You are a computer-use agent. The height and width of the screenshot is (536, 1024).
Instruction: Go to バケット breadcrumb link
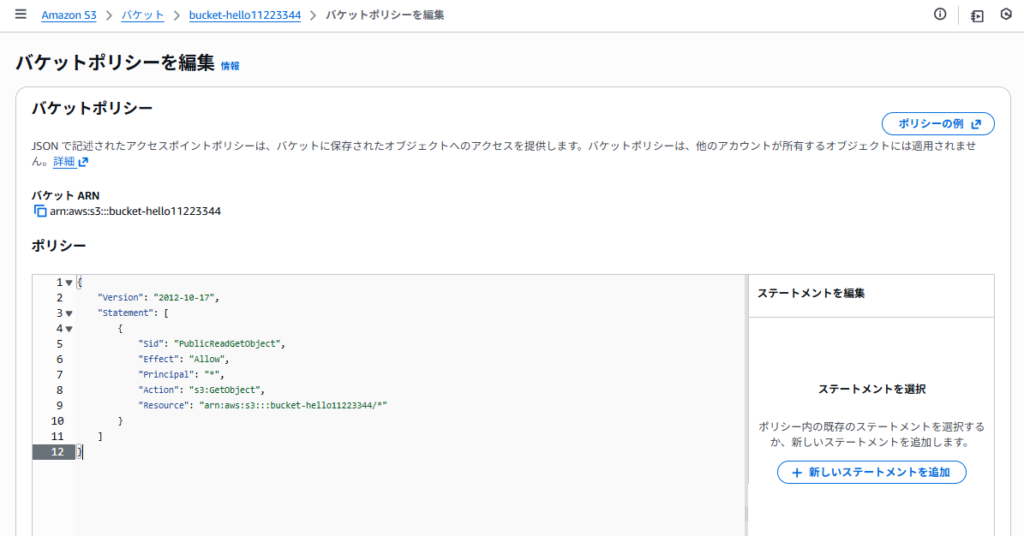point(142,16)
